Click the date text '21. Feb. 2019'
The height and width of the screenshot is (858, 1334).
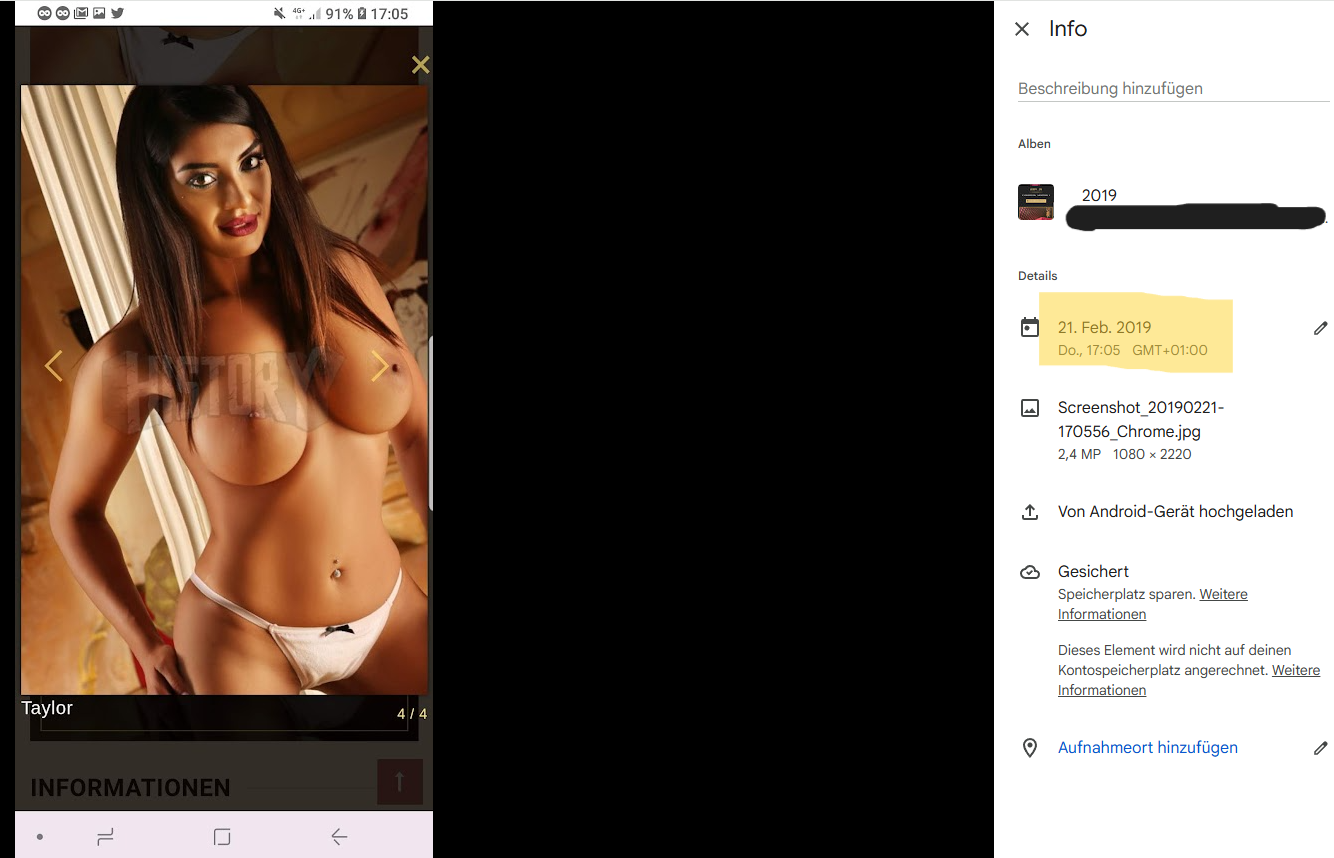click(1104, 328)
